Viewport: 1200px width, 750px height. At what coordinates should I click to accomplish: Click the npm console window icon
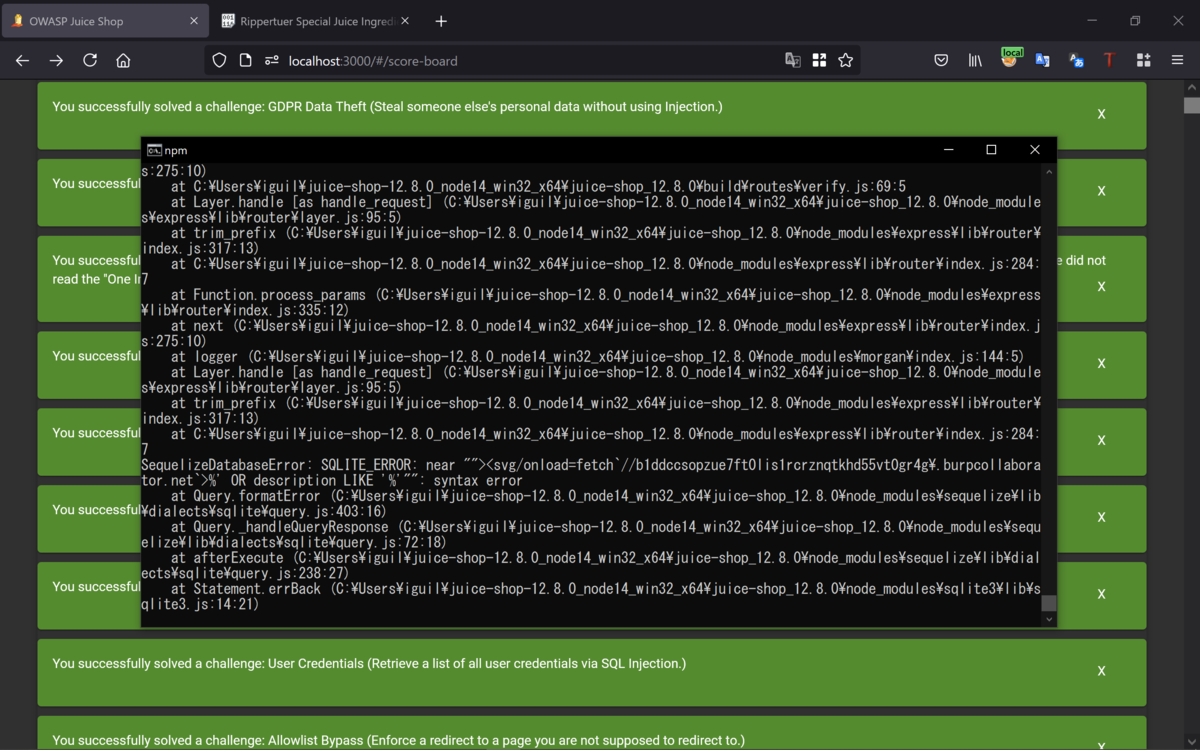154,150
